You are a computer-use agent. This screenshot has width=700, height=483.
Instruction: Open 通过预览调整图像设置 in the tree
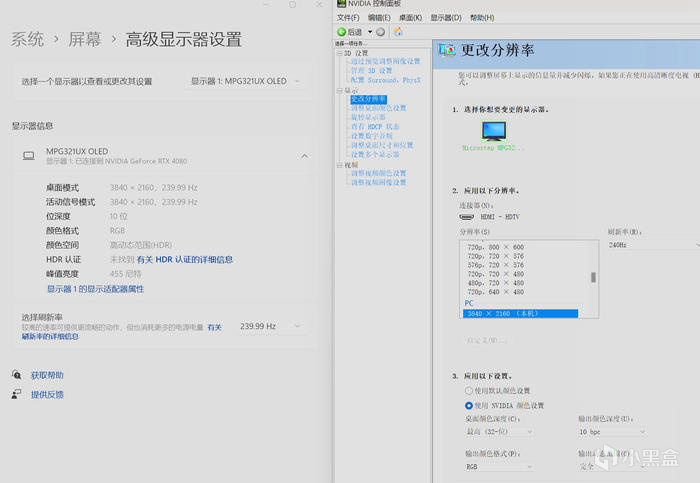(385, 61)
